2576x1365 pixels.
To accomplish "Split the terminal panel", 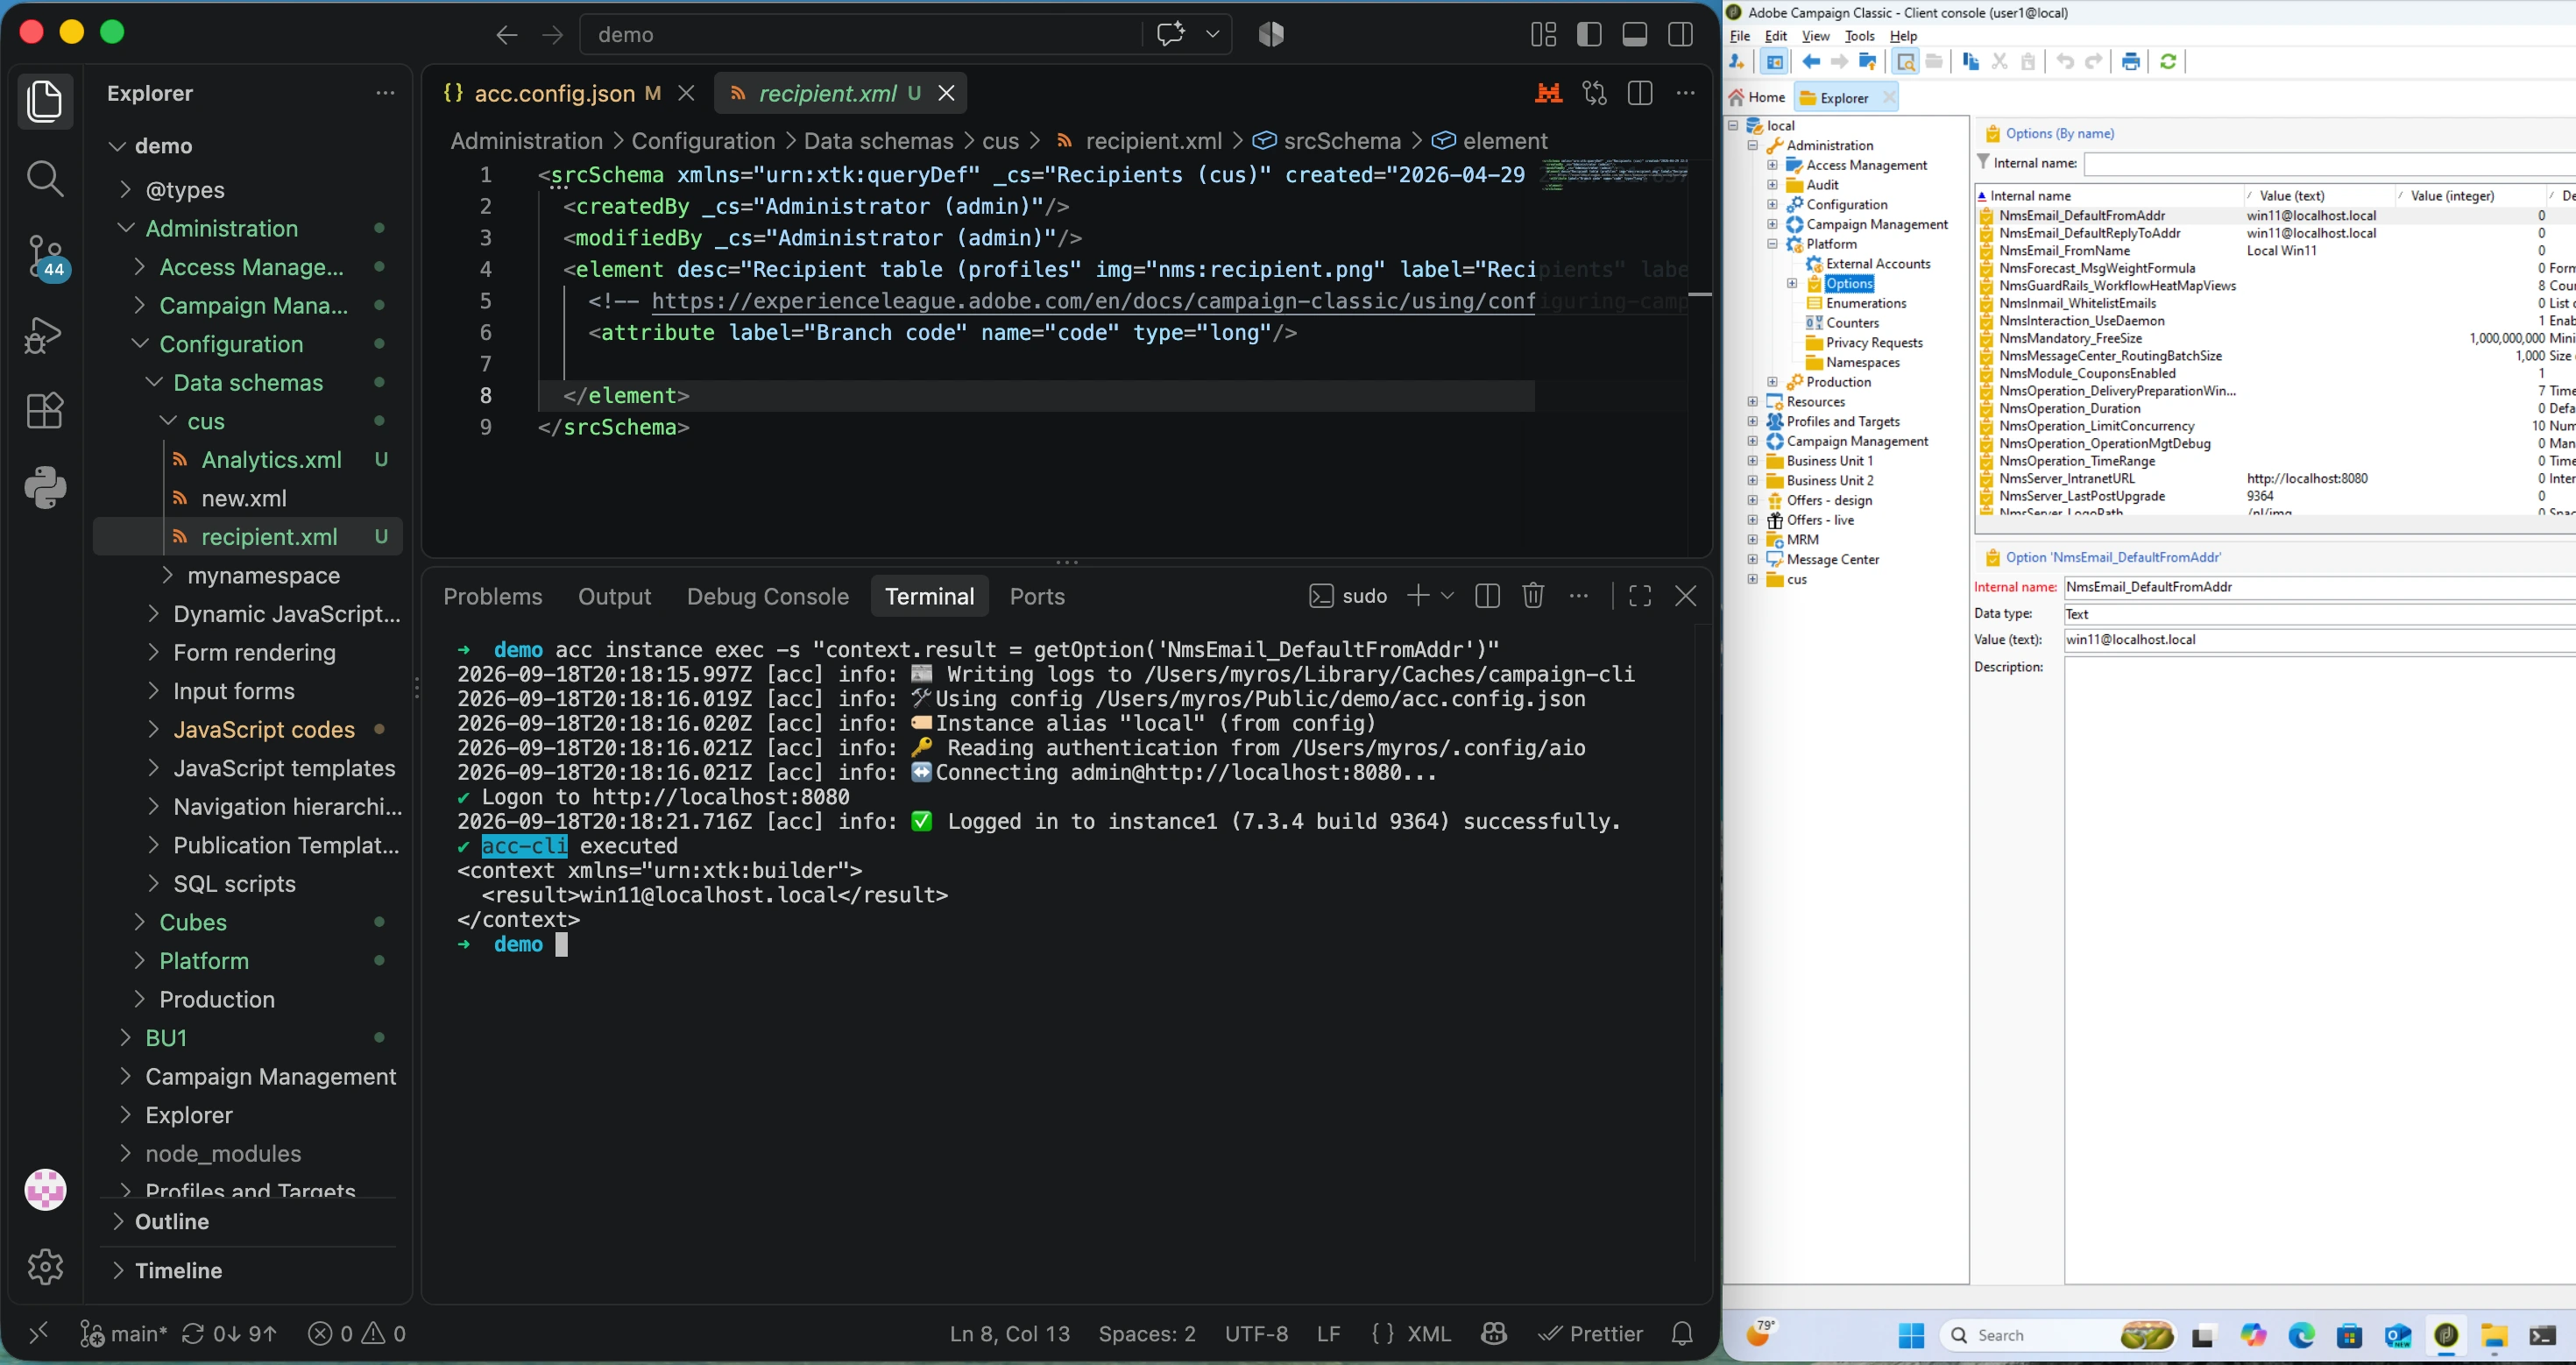I will tap(1487, 596).
